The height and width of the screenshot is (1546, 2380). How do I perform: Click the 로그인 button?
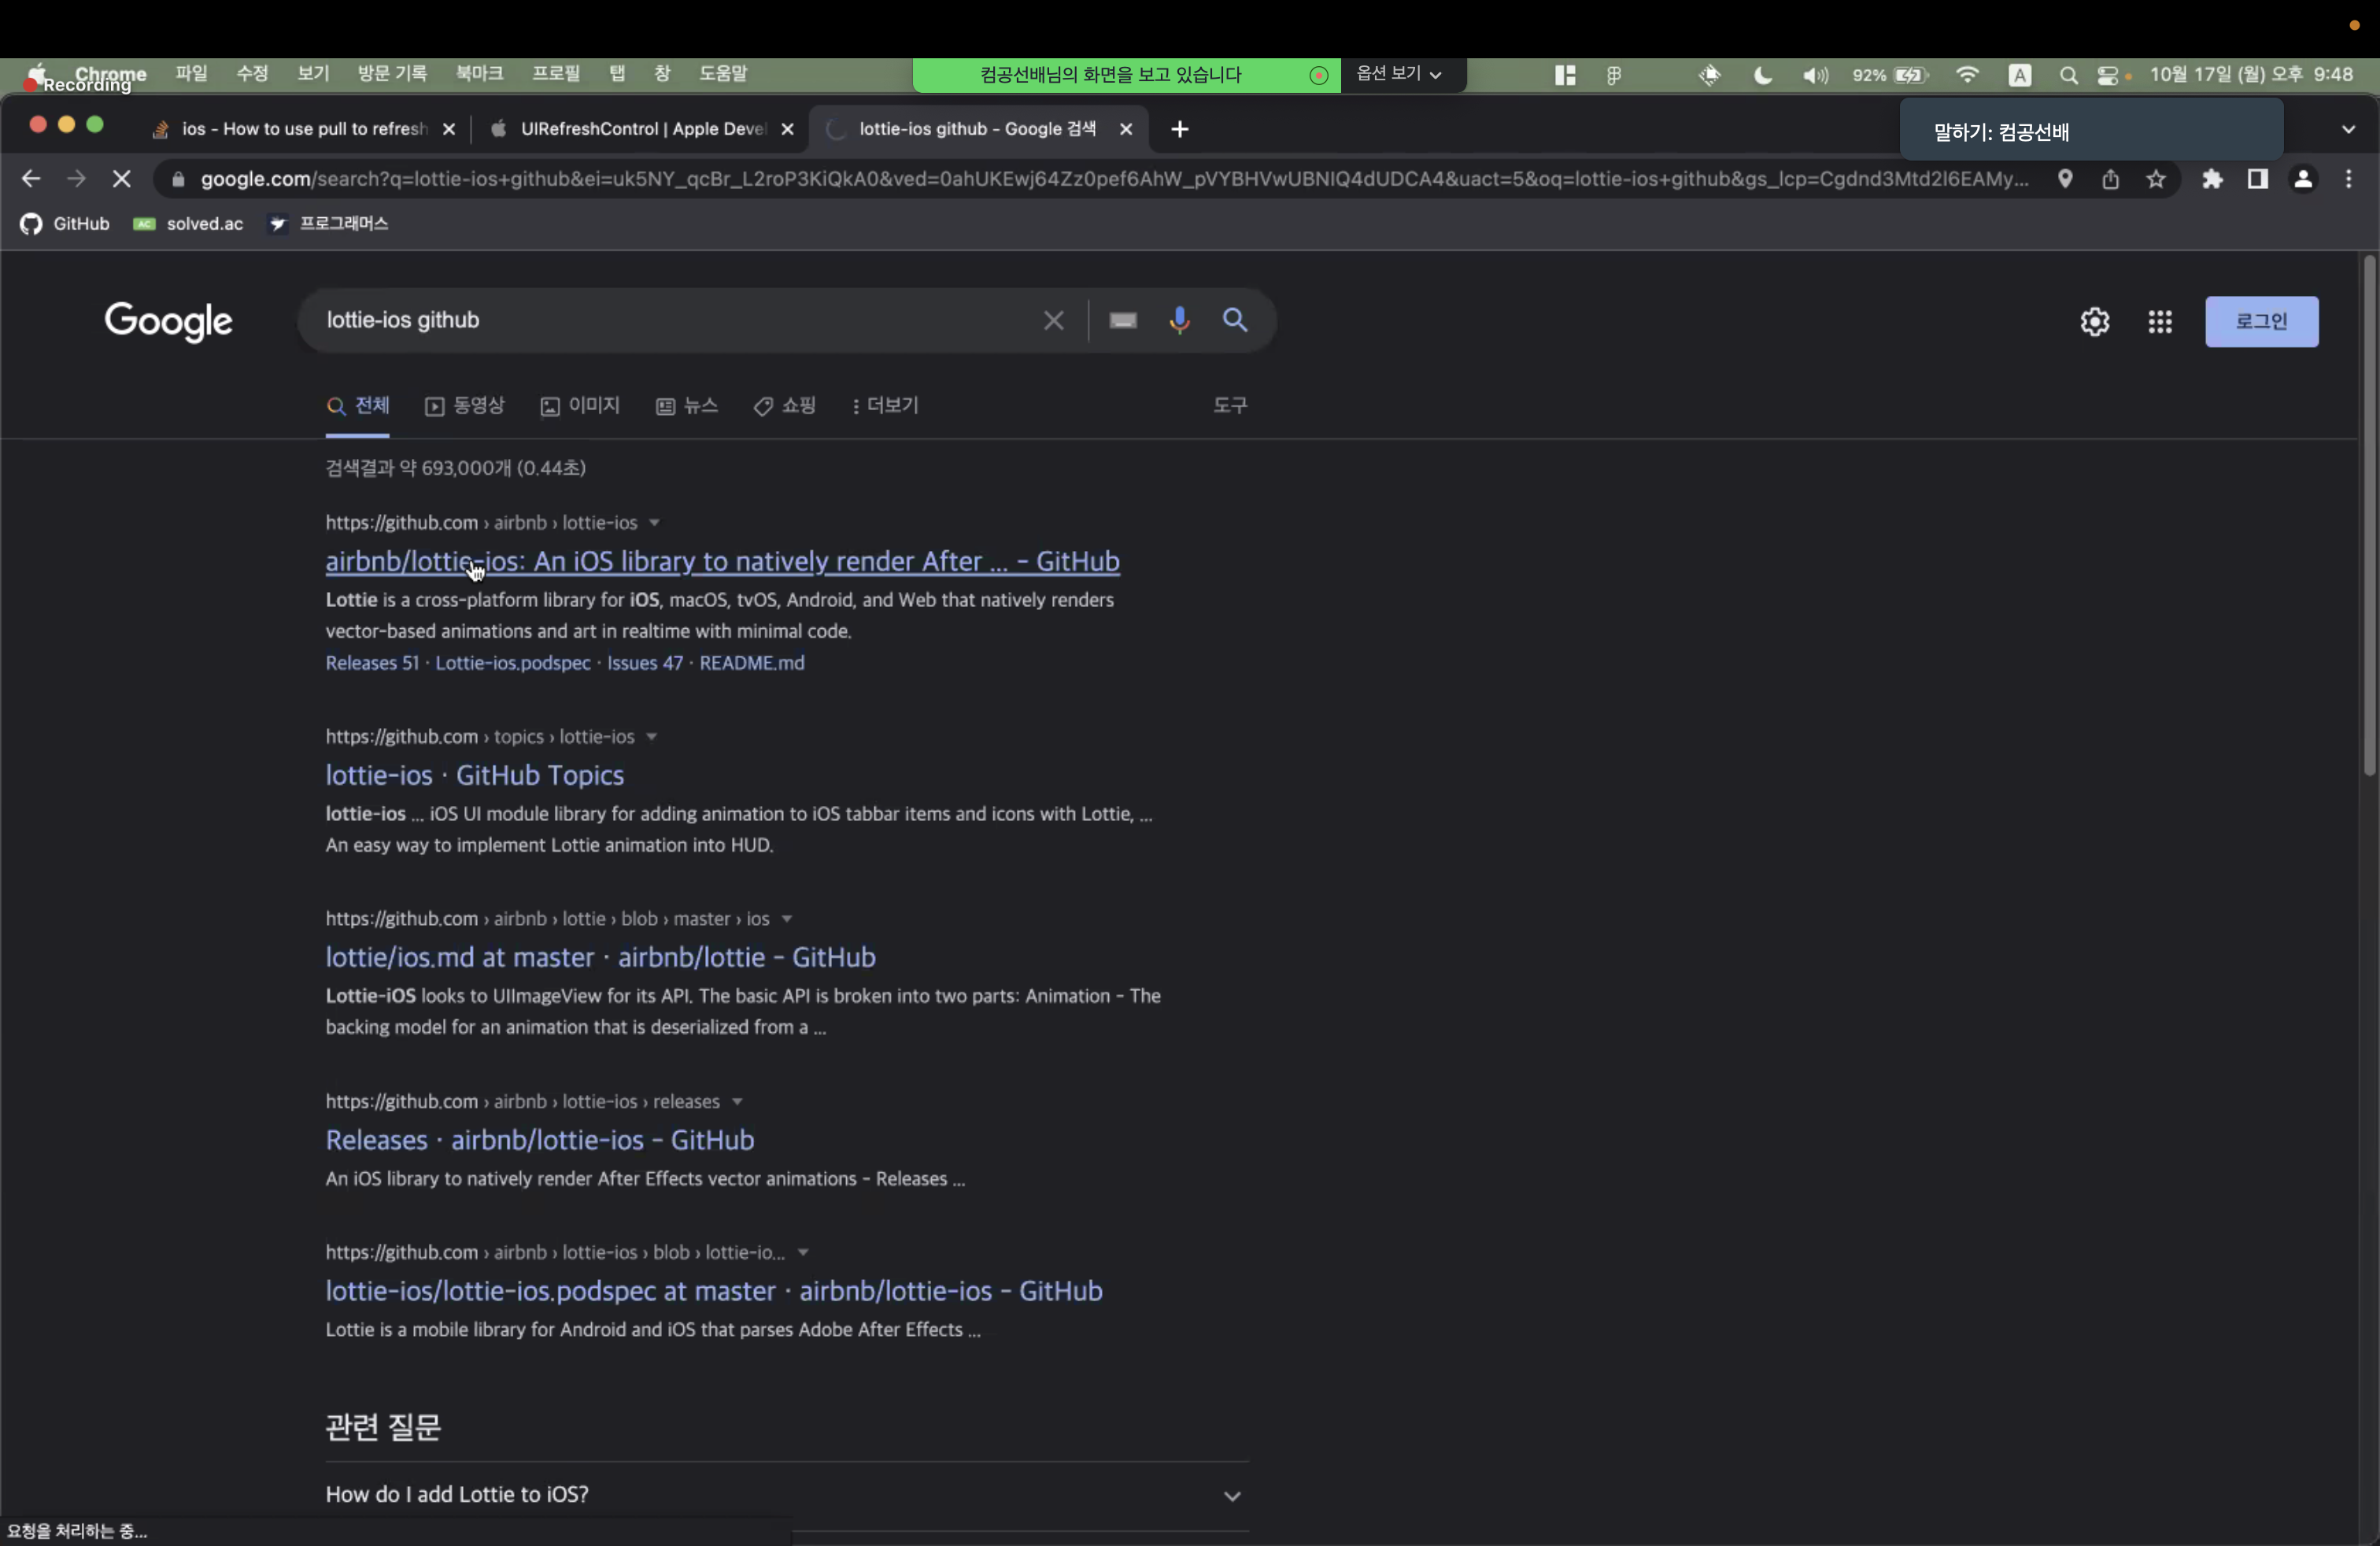(2262, 321)
